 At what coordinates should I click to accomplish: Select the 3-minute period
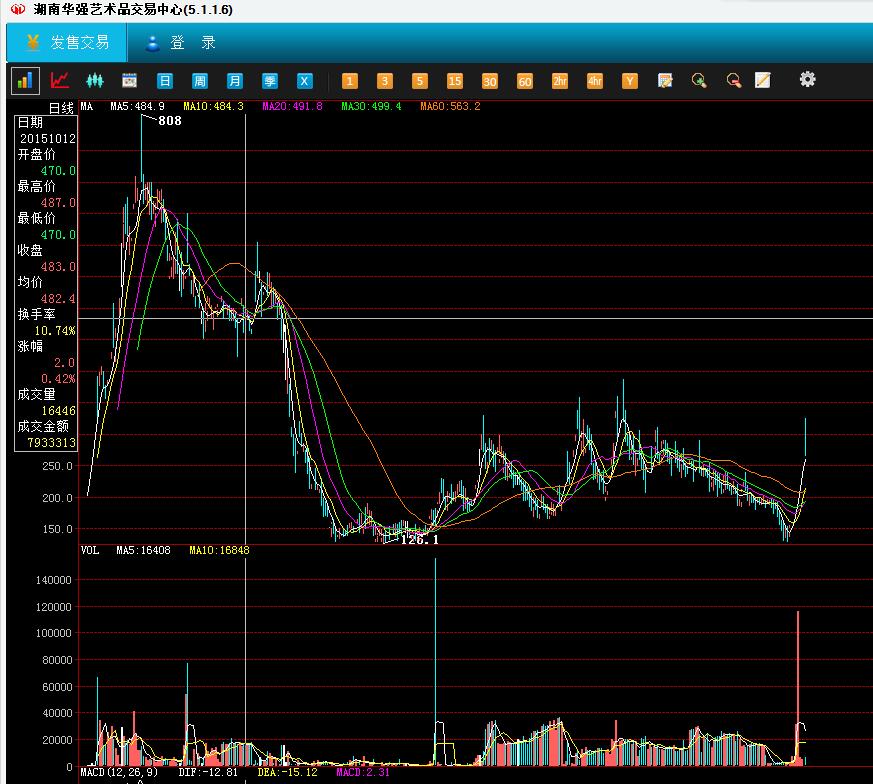pyautogui.click(x=385, y=81)
